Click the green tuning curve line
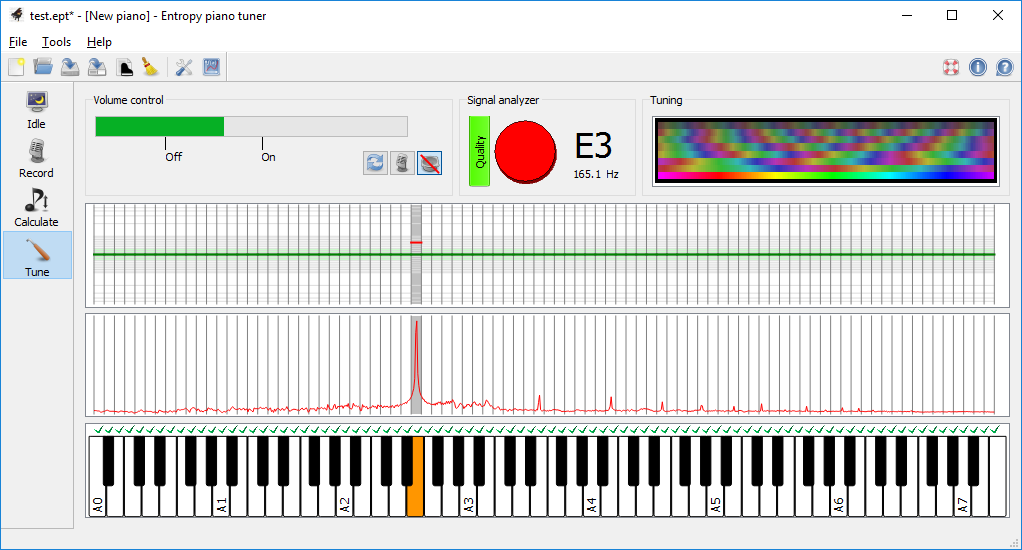This screenshot has width=1022, height=550. coord(544,254)
